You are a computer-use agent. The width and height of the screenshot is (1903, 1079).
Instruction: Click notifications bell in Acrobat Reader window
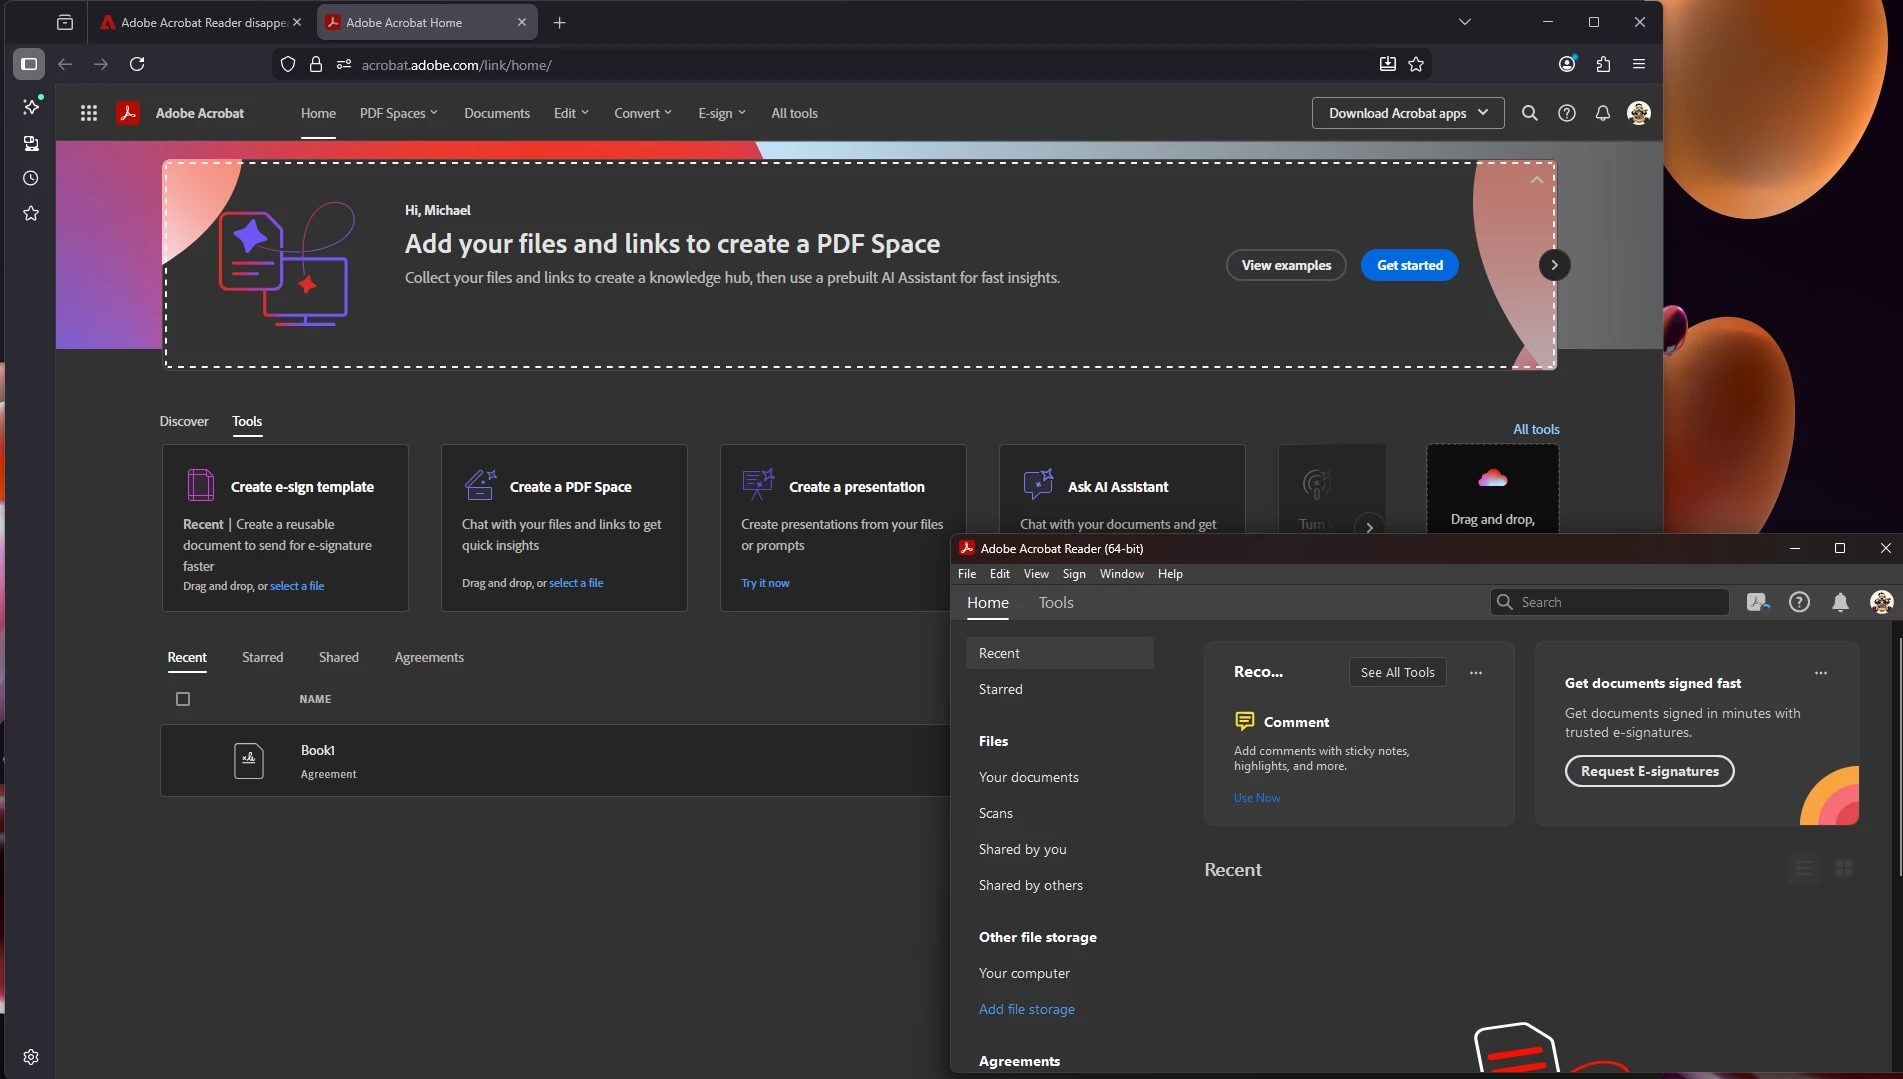pos(1840,602)
